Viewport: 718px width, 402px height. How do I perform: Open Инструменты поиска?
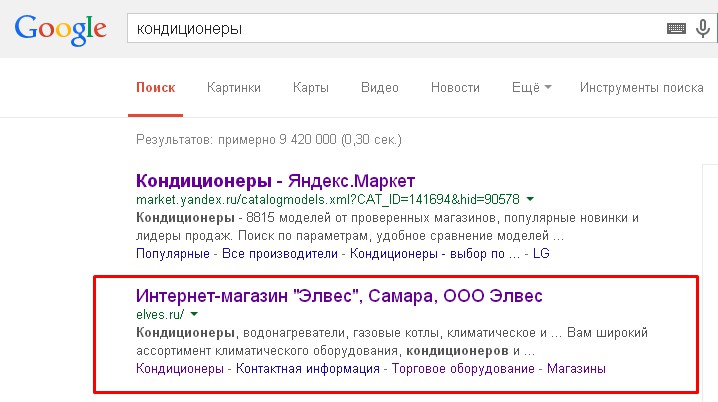tap(642, 87)
